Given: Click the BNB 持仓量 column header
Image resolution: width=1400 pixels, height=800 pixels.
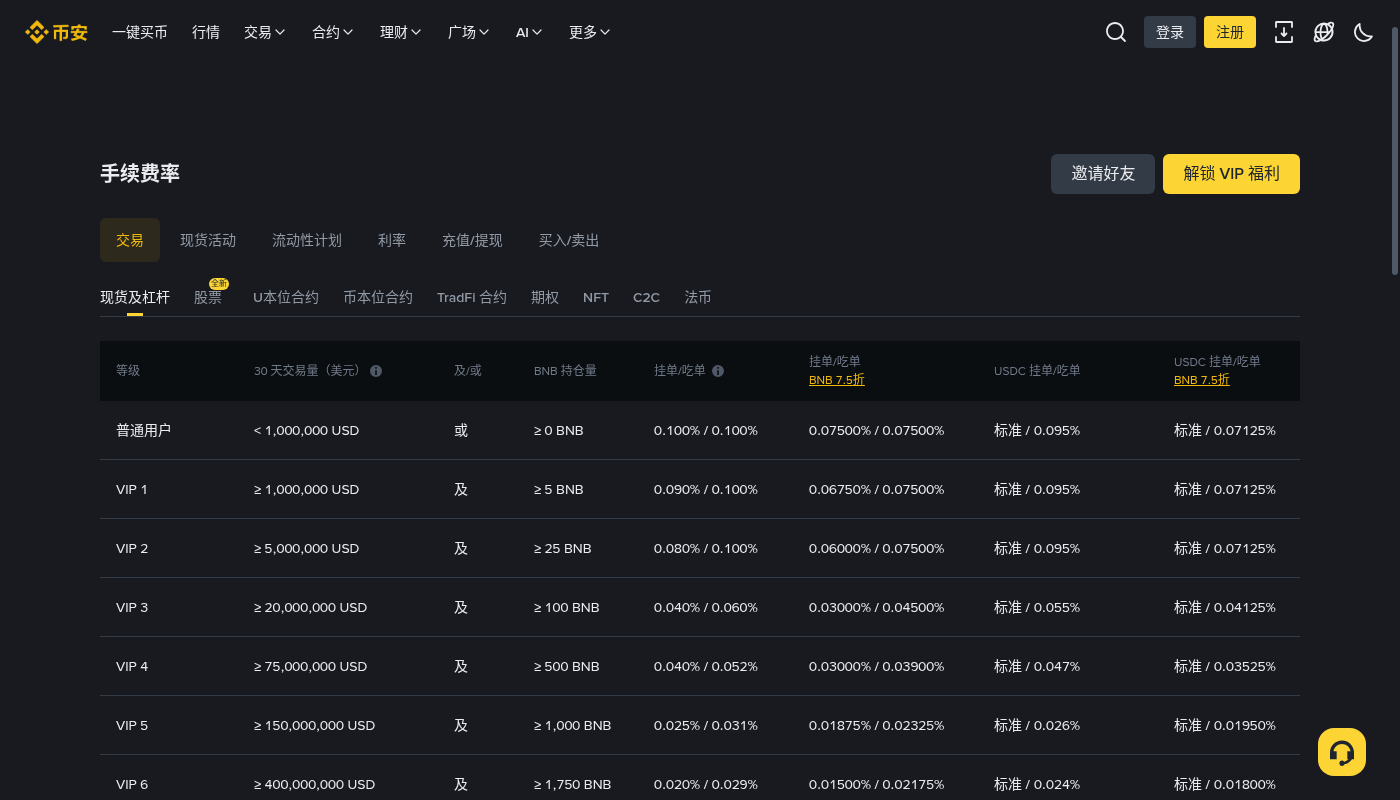Looking at the screenshot, I should click(x=565, y=371).
